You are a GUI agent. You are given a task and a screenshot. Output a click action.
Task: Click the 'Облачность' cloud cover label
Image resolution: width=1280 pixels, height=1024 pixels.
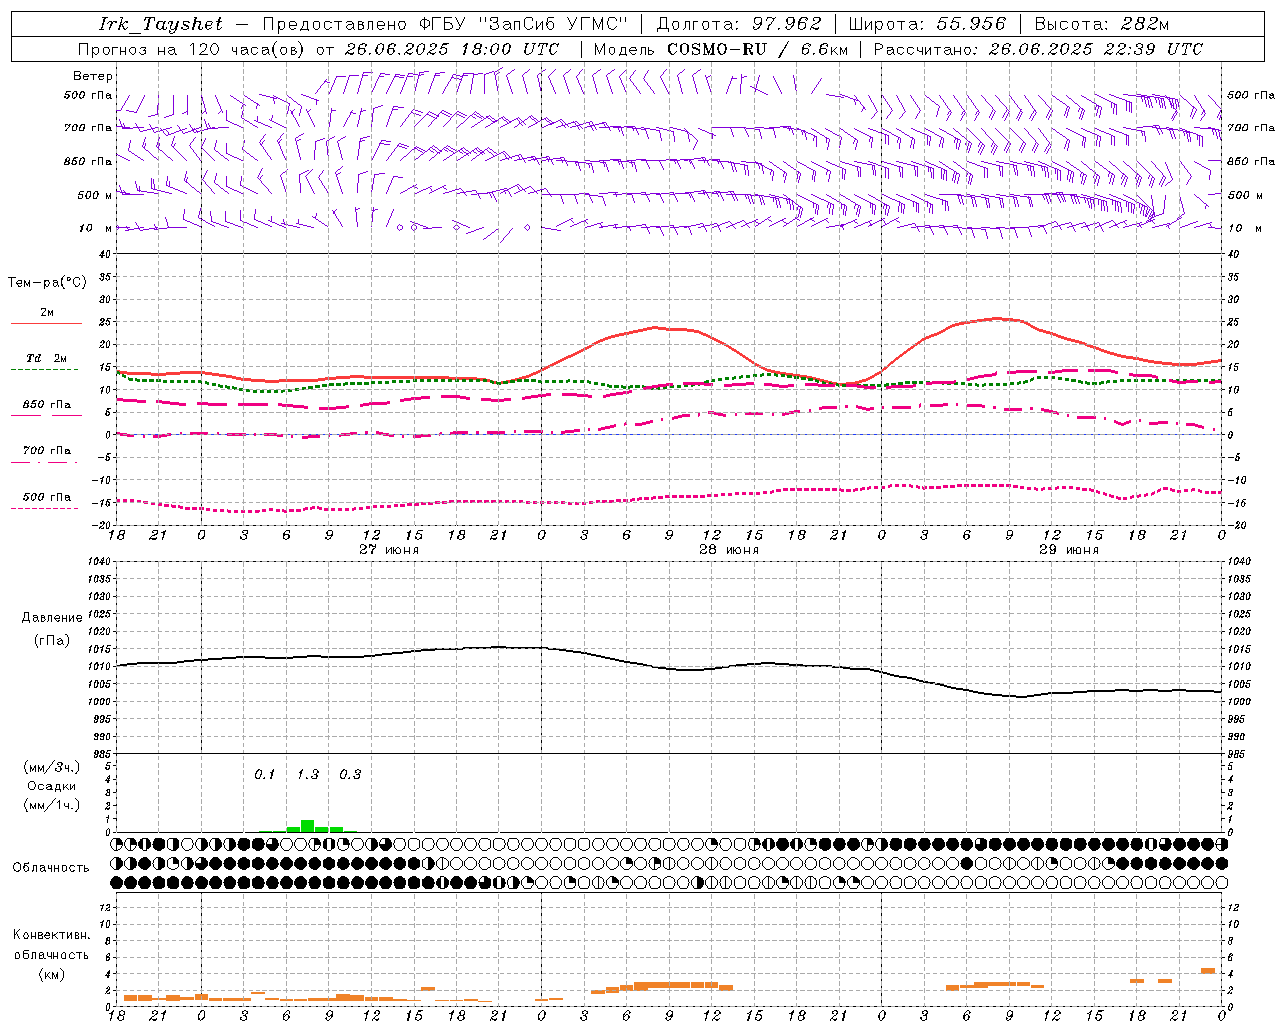tap(51, 868)
